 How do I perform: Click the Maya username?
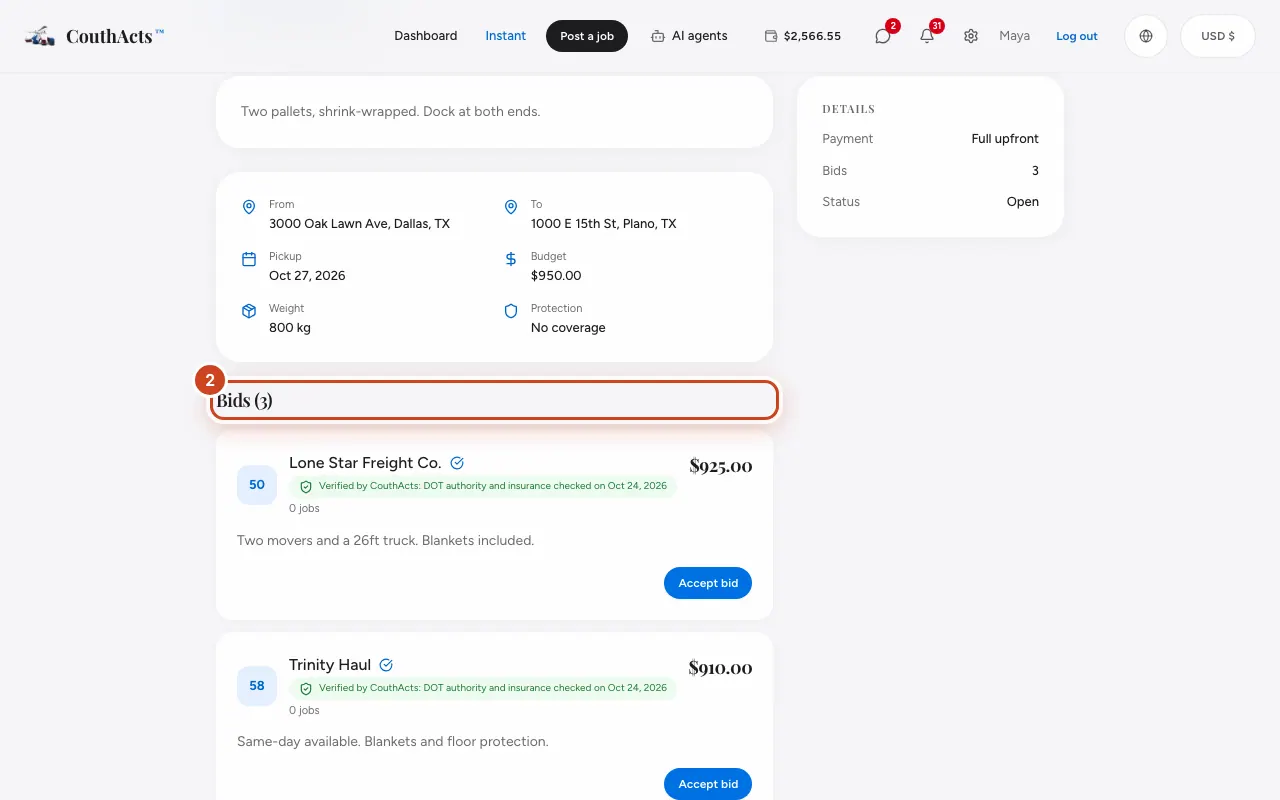pyautogui.click(x=1014, y=36)
